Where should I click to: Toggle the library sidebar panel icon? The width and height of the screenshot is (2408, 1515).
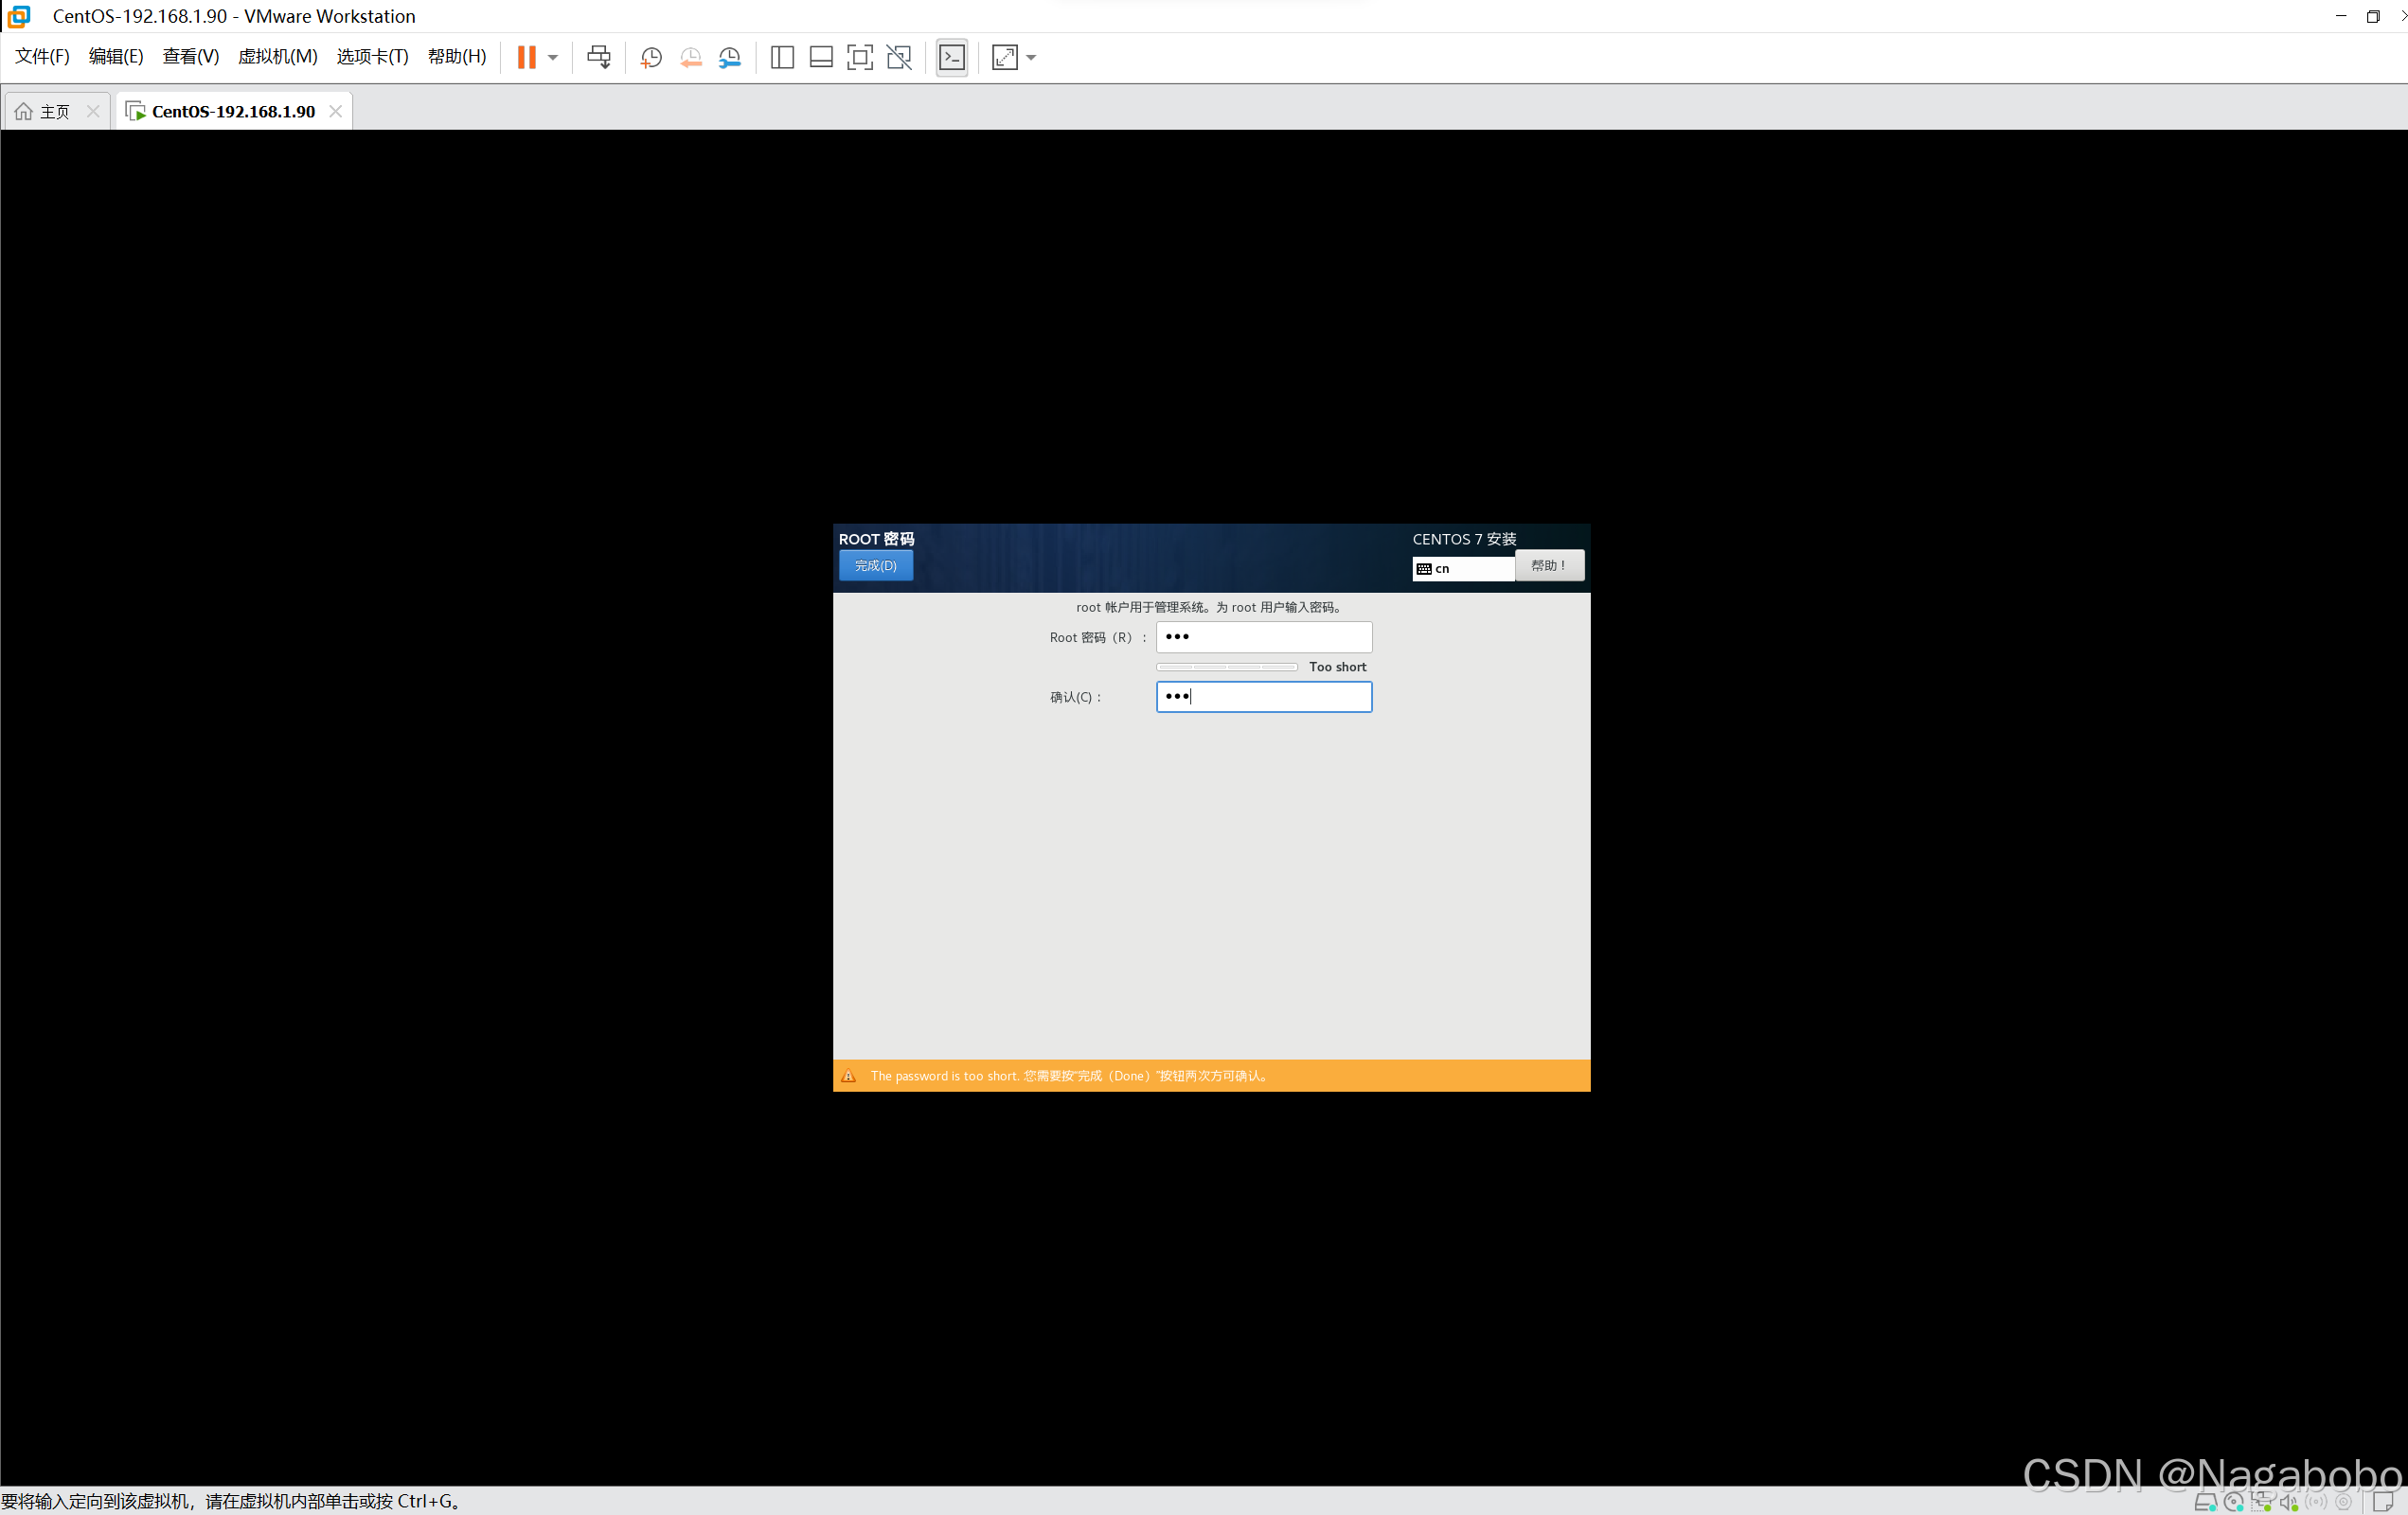tap(782, 57)
